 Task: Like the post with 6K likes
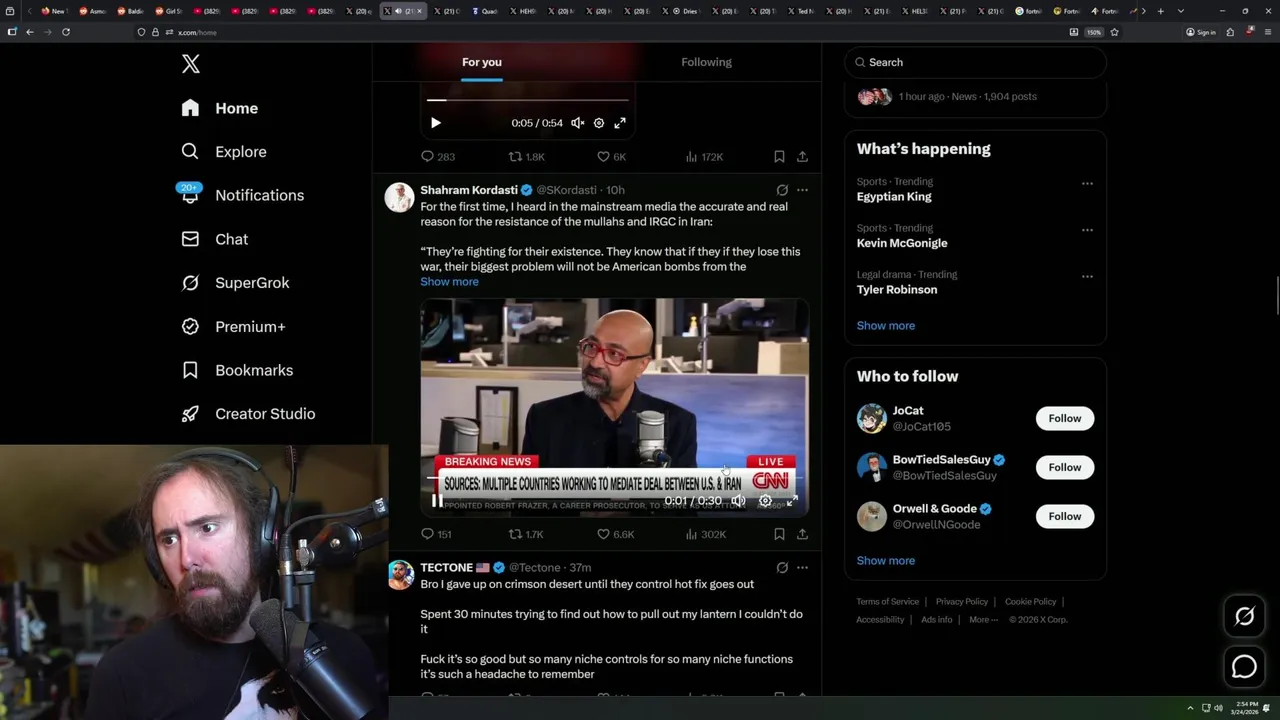tap(611, 157)
